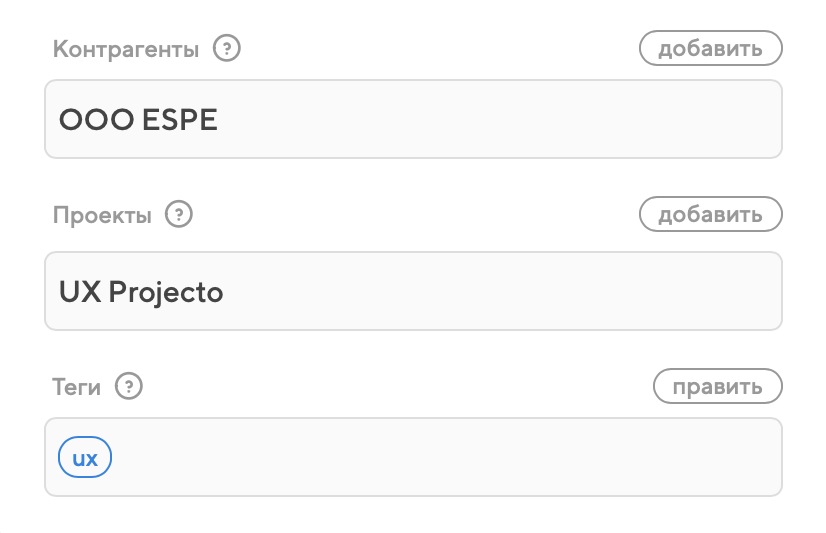The image size is (826, 533).
Task: Click the word Projecto in project field
Action: pos(166,292)
